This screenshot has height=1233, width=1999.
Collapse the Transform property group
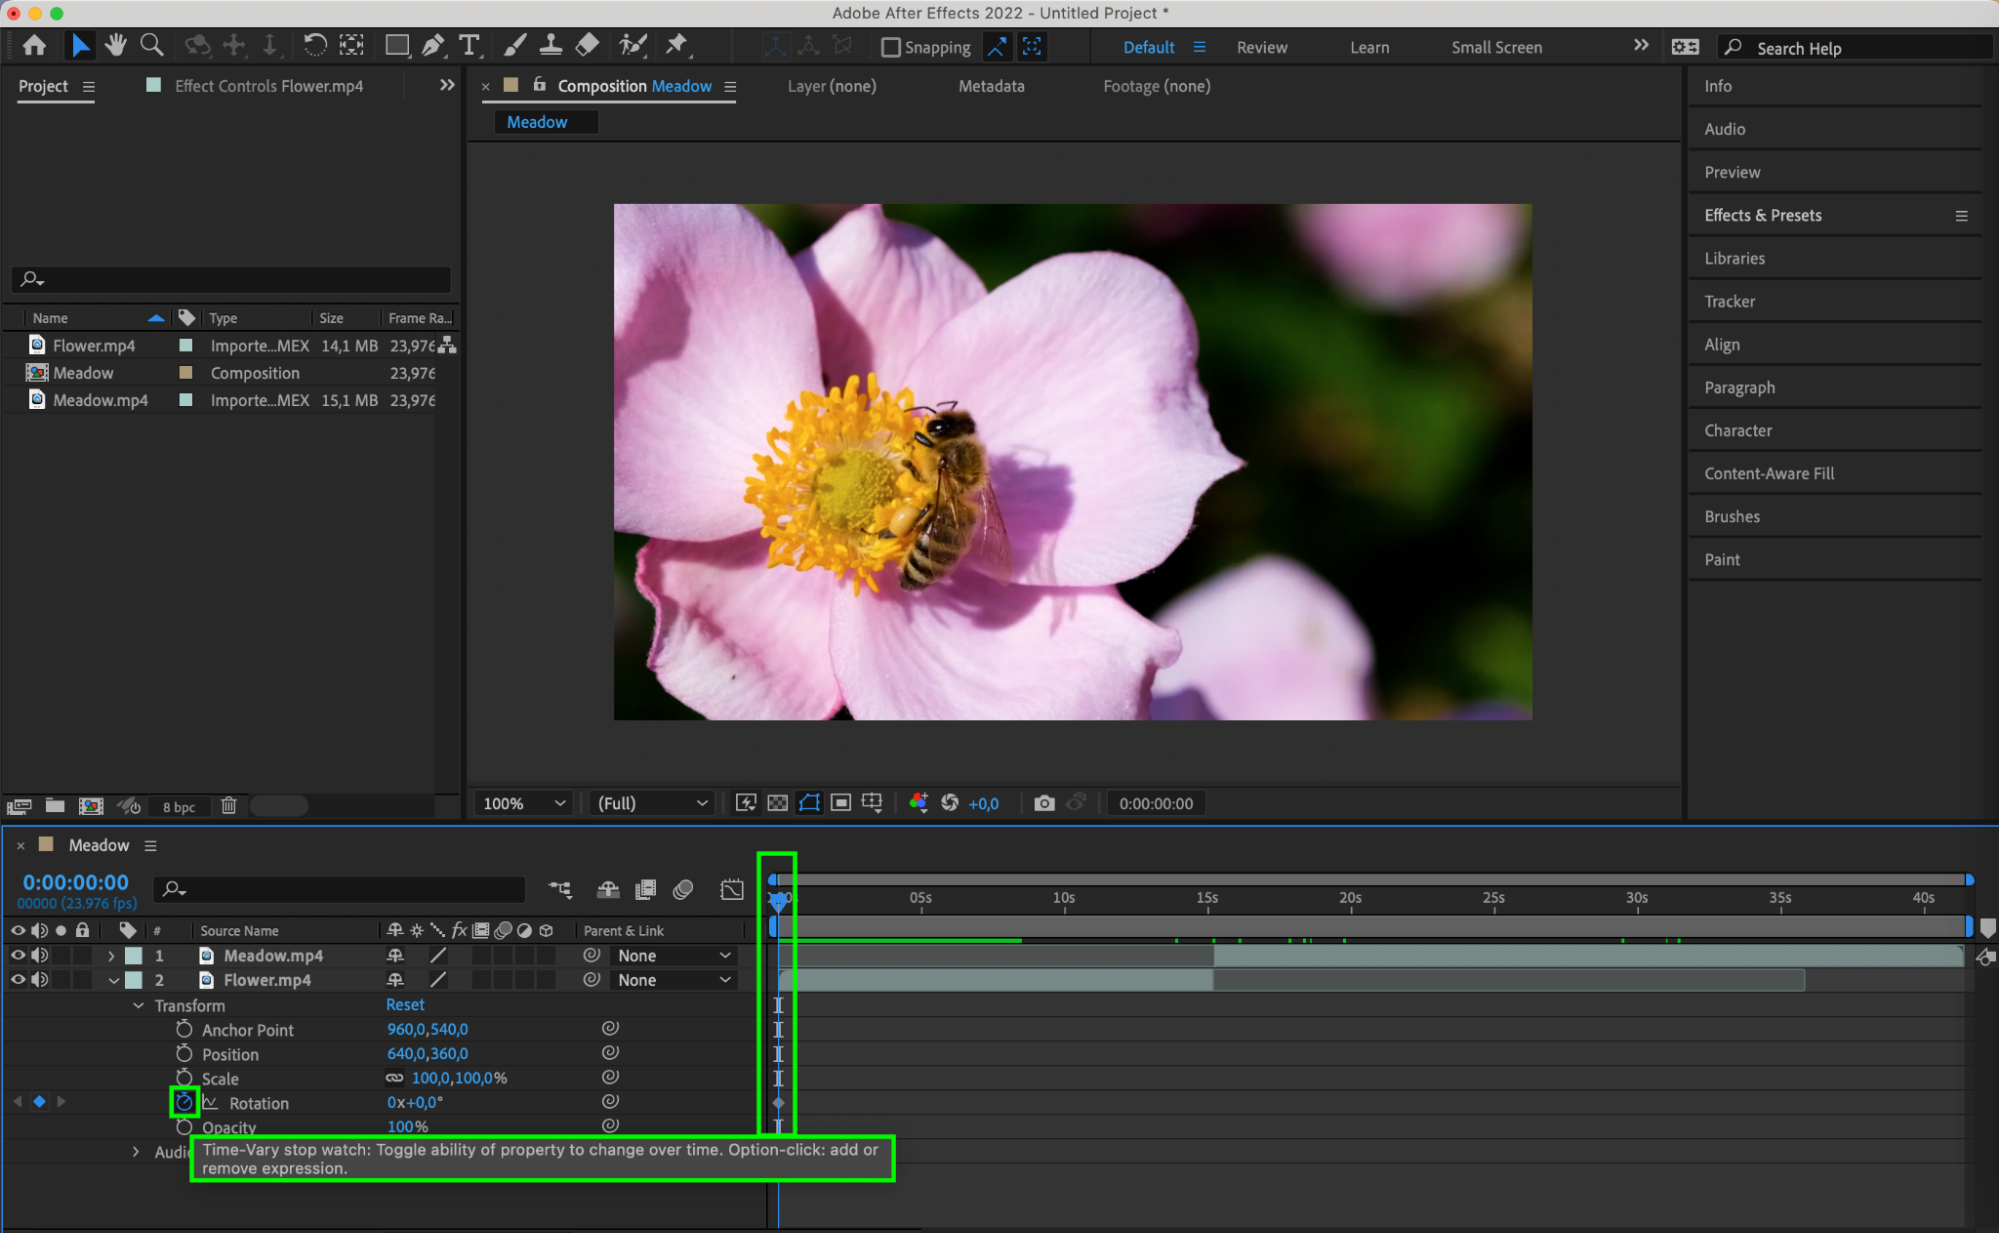click(x=138, y=1005)
